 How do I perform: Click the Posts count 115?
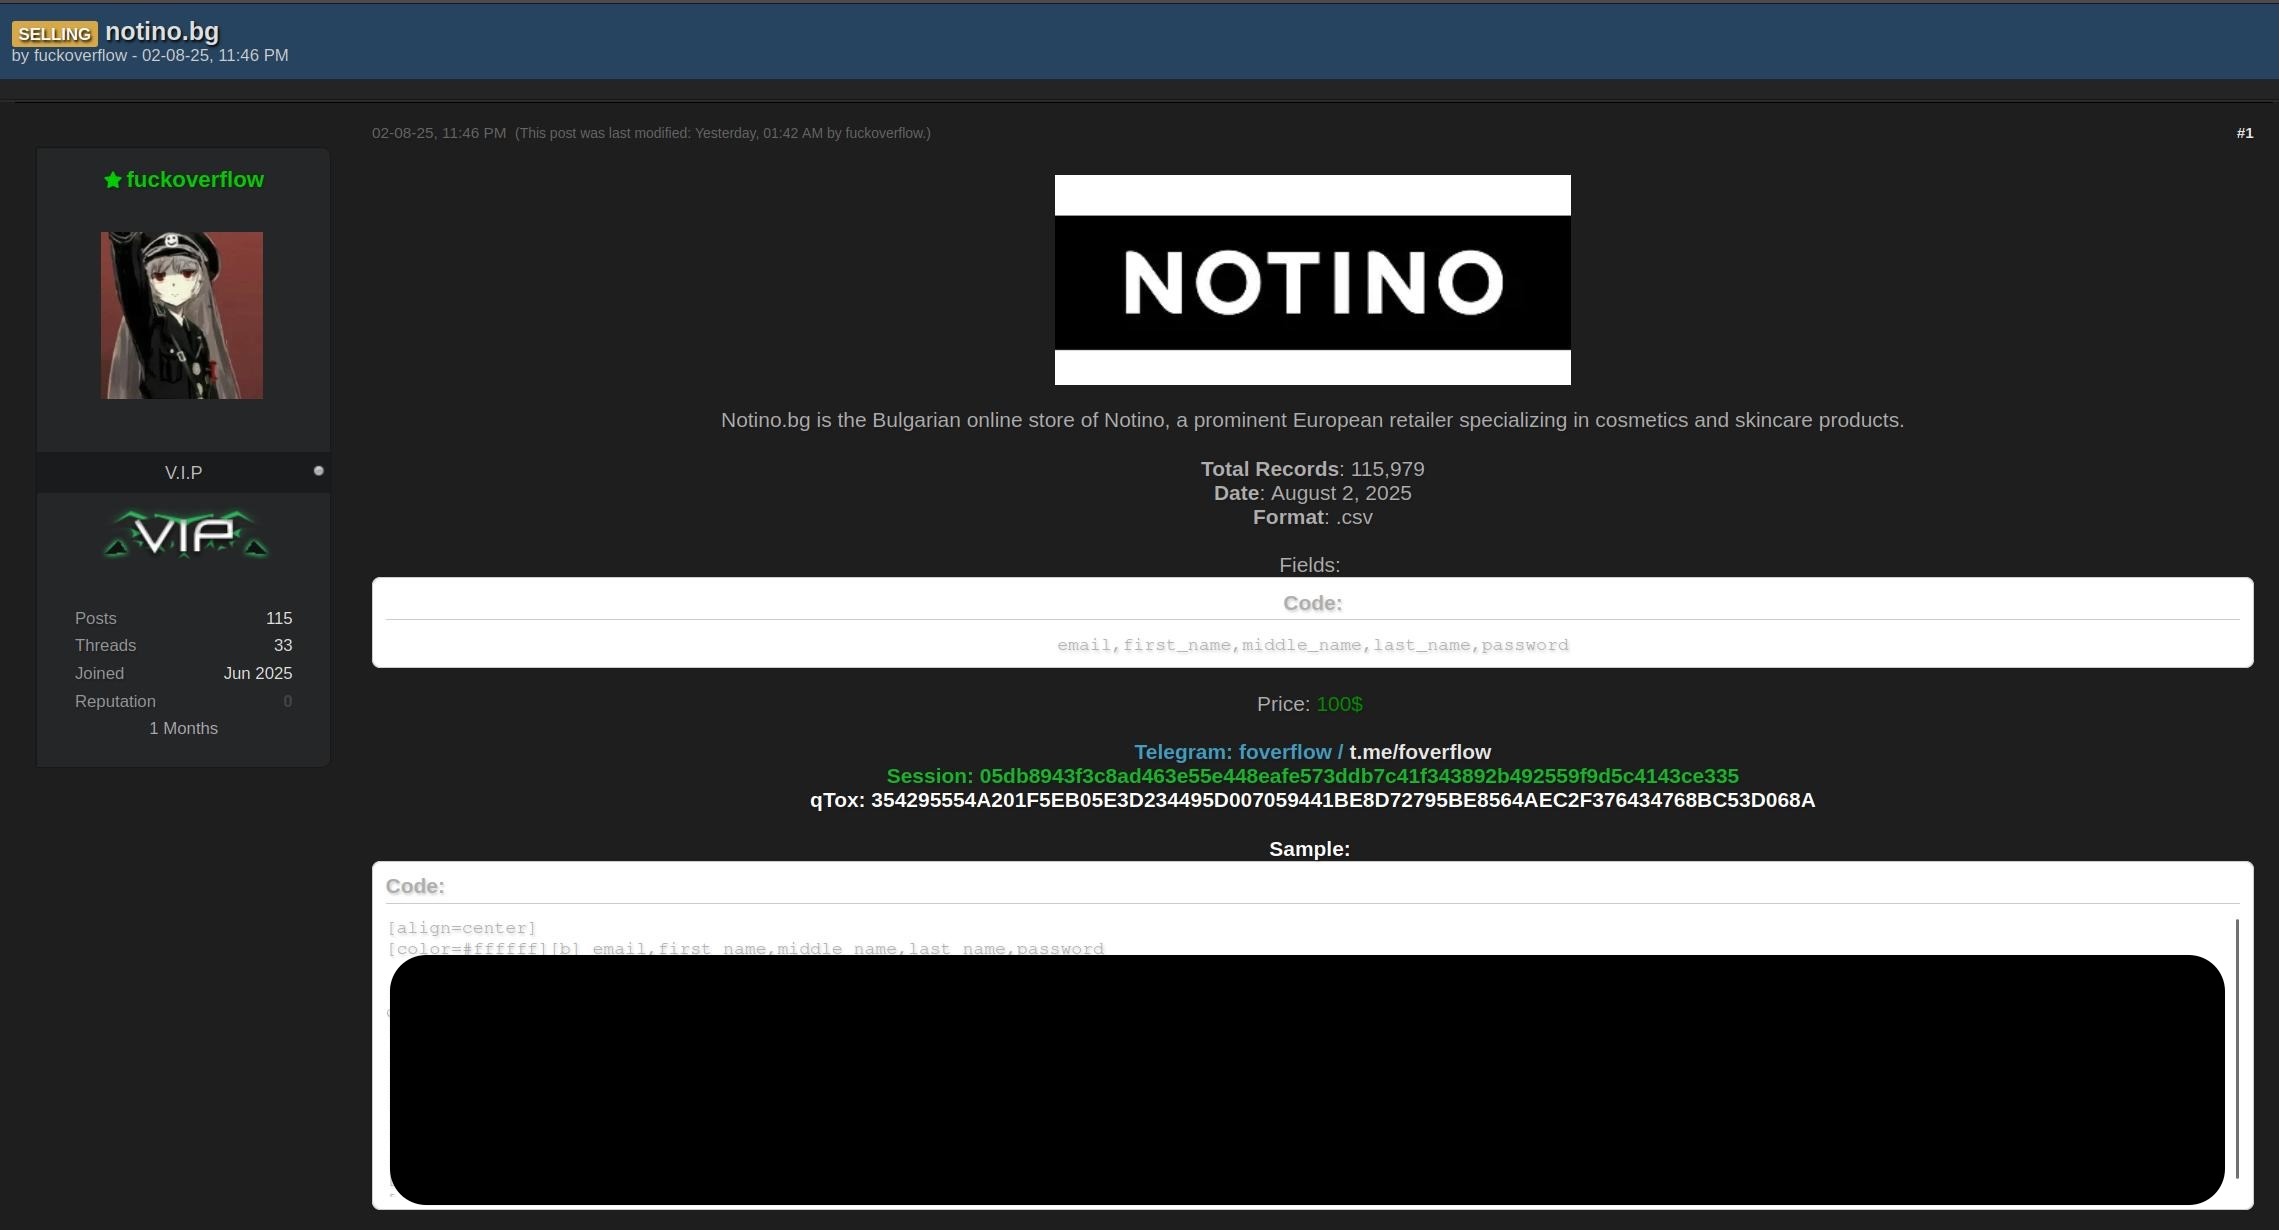click(x=279, y=618)
